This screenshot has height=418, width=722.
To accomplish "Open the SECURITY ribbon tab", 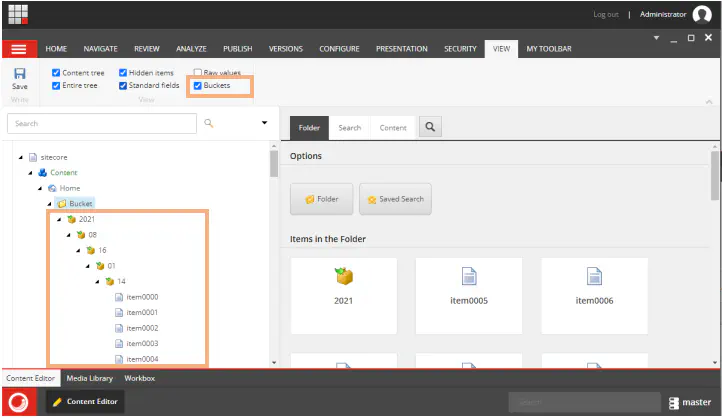I will click(x=460, y=49).
